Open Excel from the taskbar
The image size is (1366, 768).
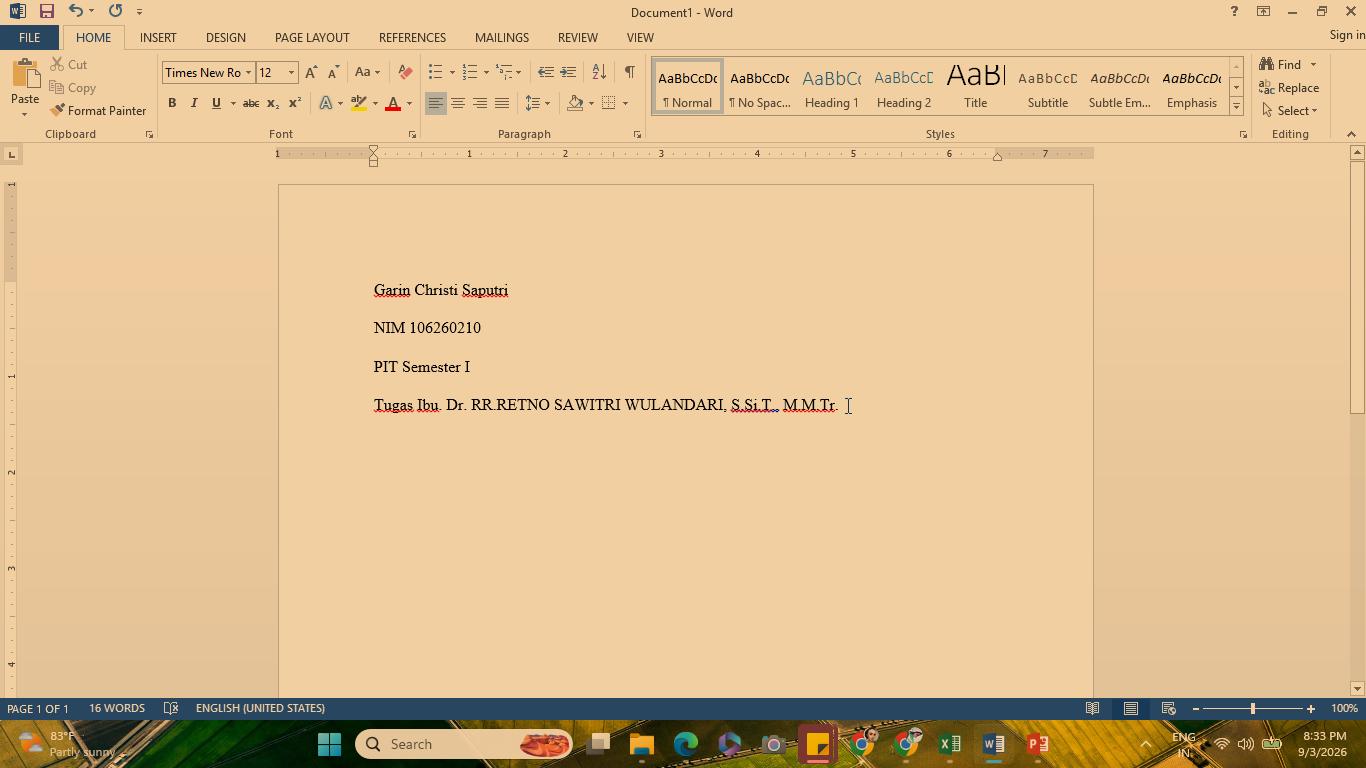(950, 744)
